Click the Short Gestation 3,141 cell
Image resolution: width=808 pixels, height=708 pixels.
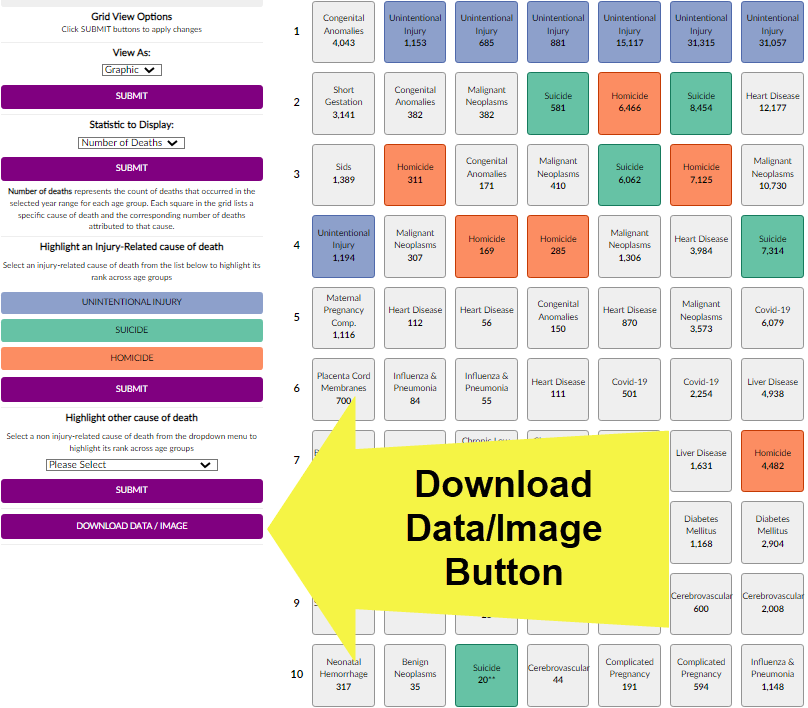coord(343,103)
